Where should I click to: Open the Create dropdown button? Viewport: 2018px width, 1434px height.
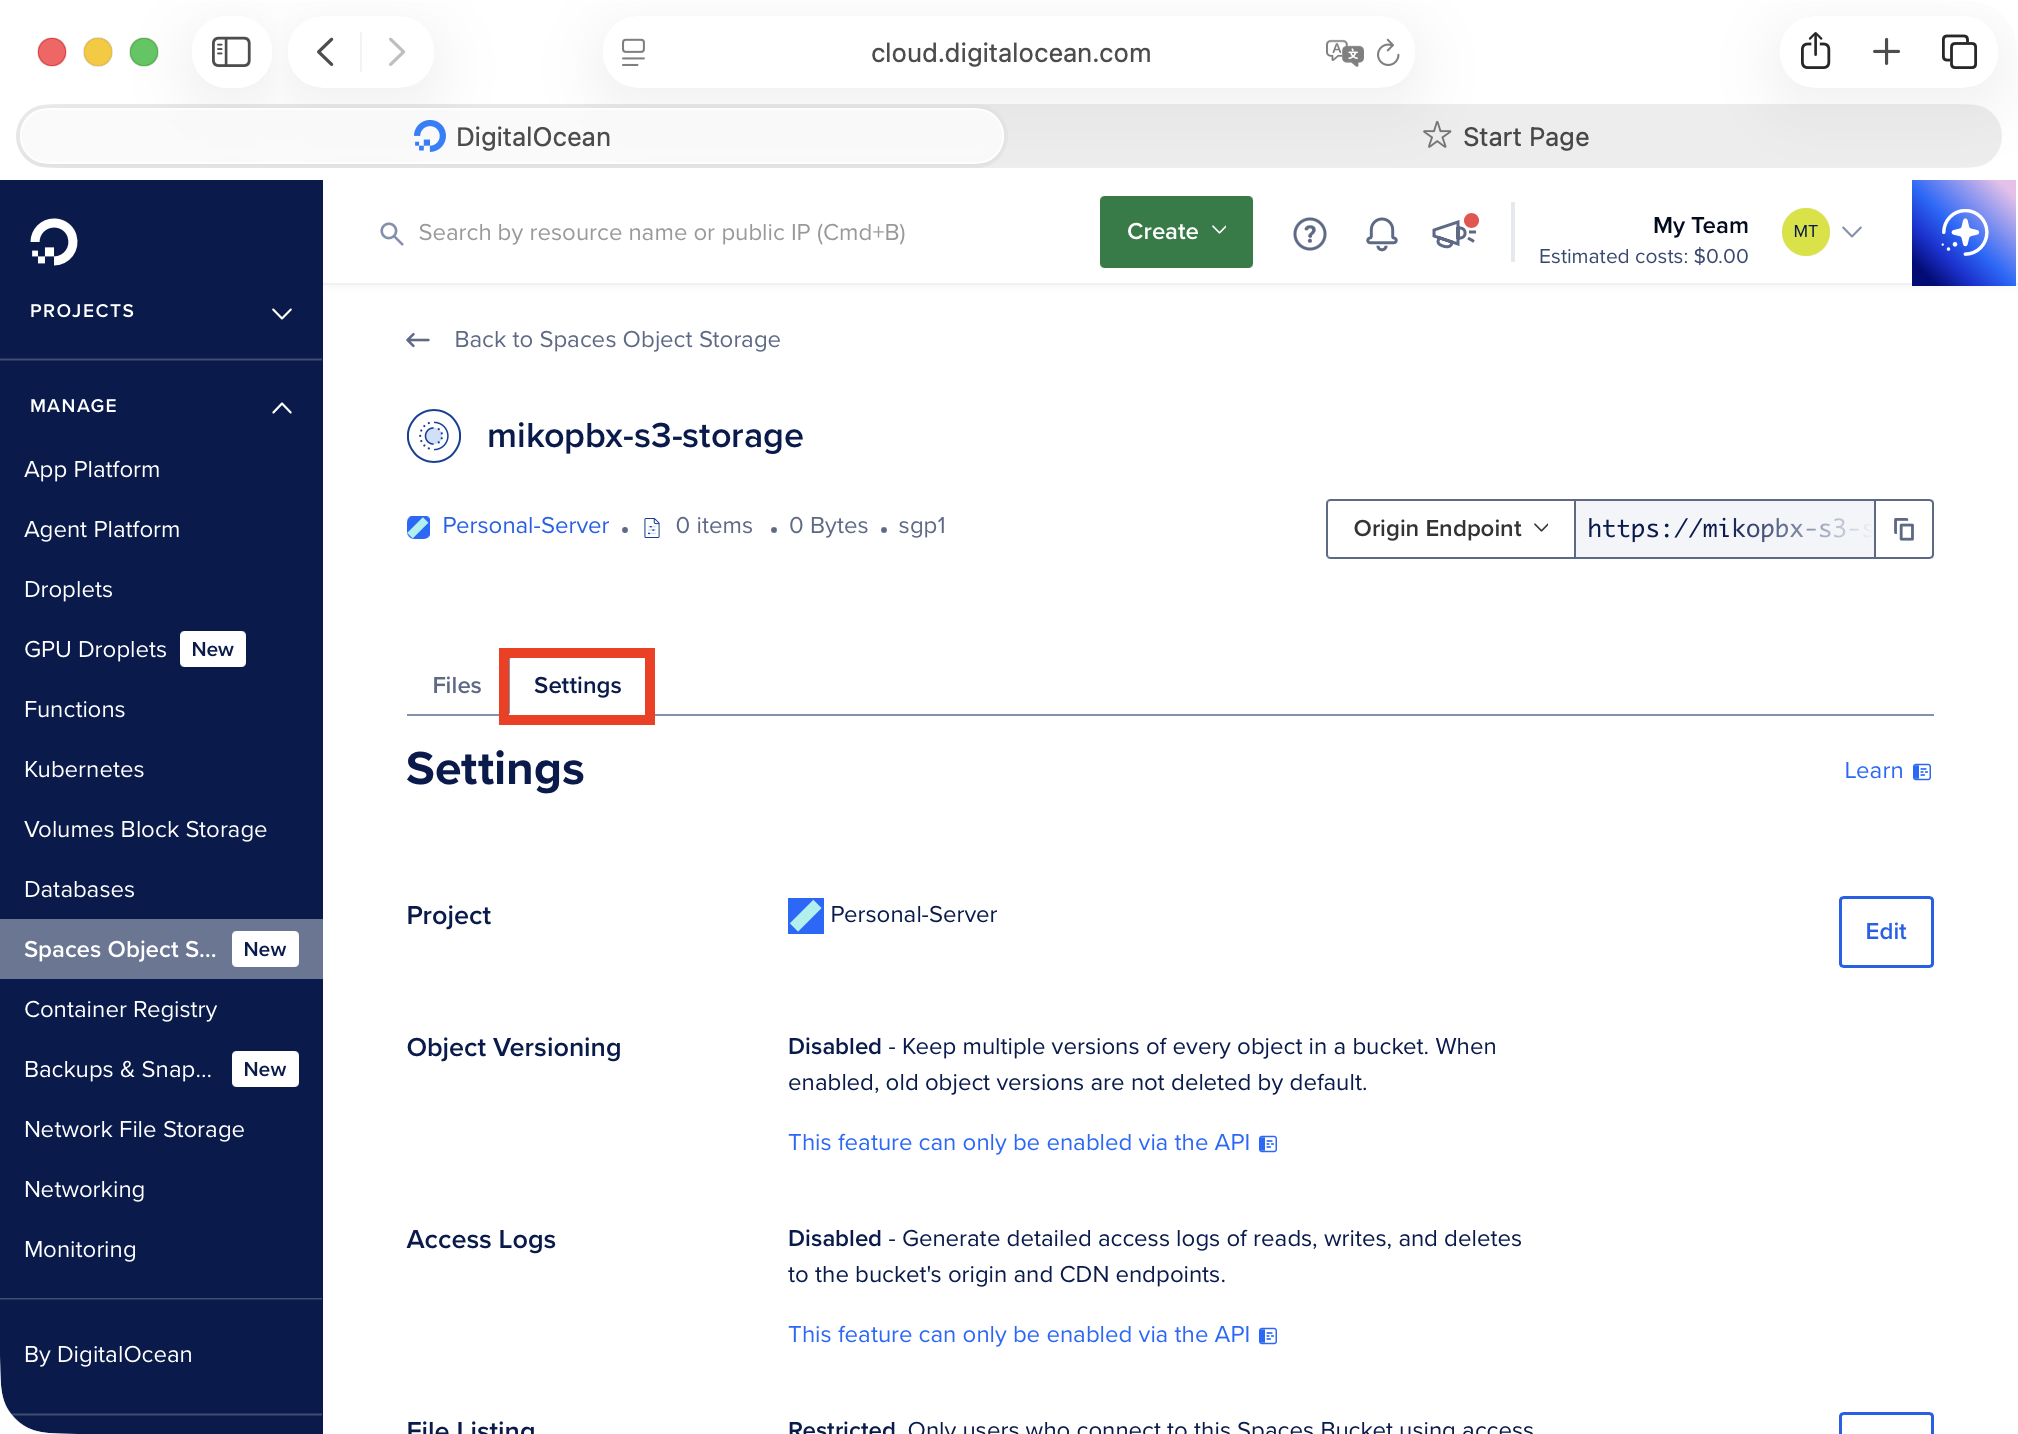pyautogui.click(x=1175, y=232)
